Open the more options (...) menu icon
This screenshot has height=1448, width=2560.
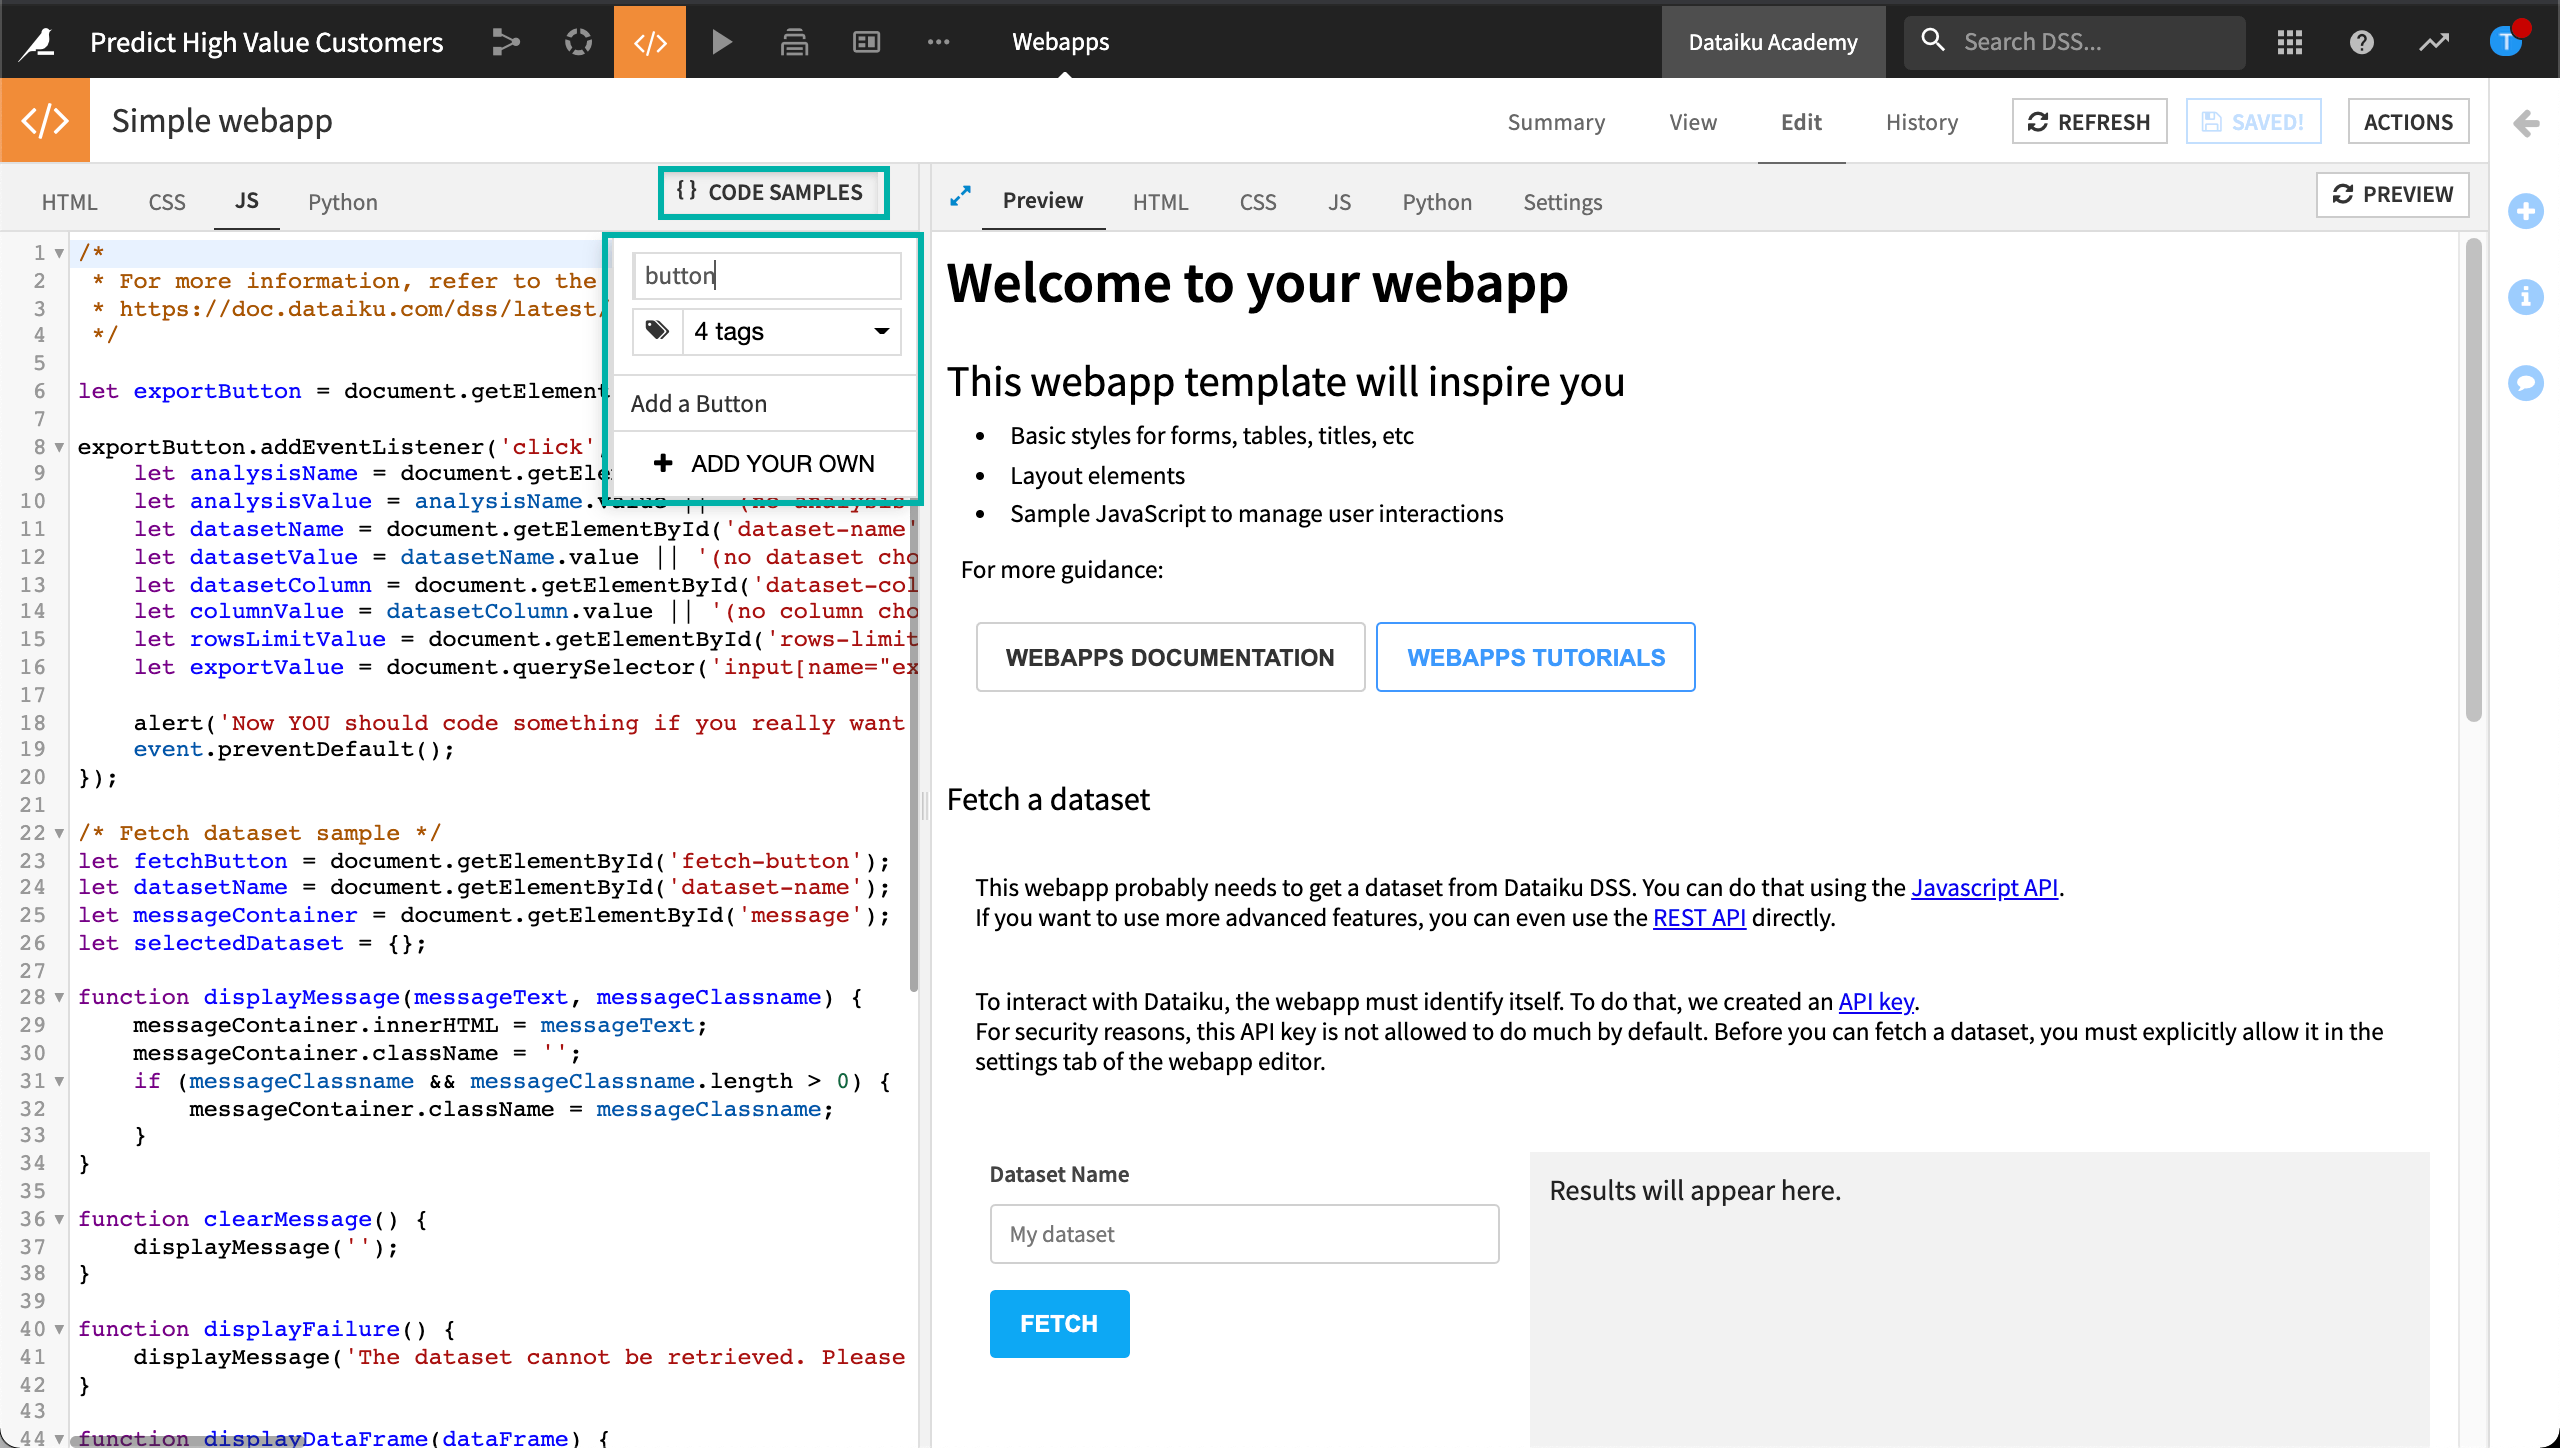click(939, 42)
